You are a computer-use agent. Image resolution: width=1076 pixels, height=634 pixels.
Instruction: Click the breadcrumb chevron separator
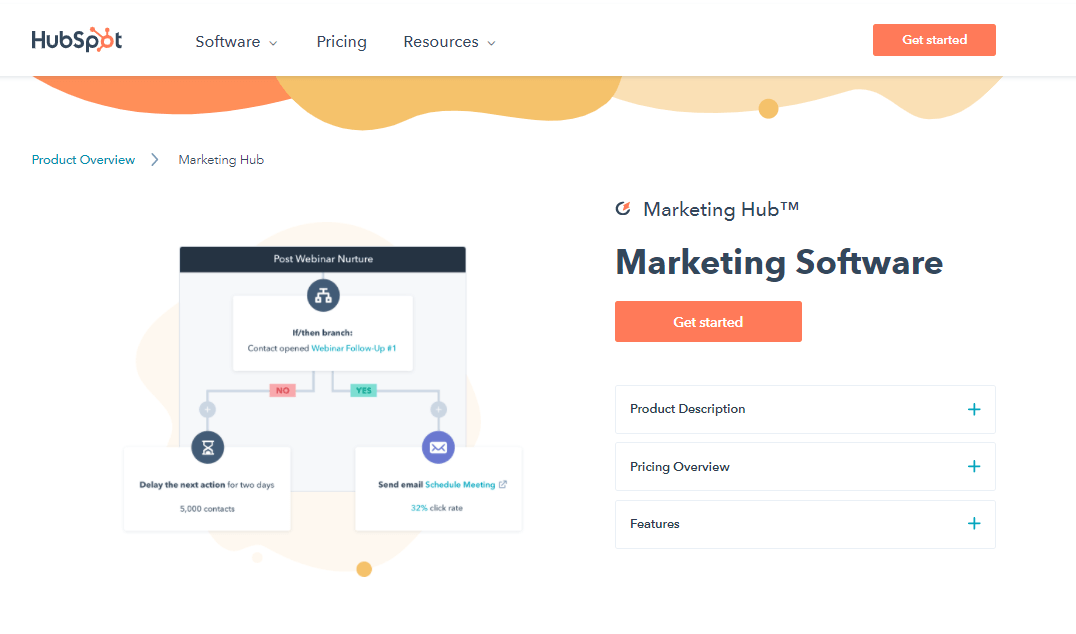coord(154,160)
